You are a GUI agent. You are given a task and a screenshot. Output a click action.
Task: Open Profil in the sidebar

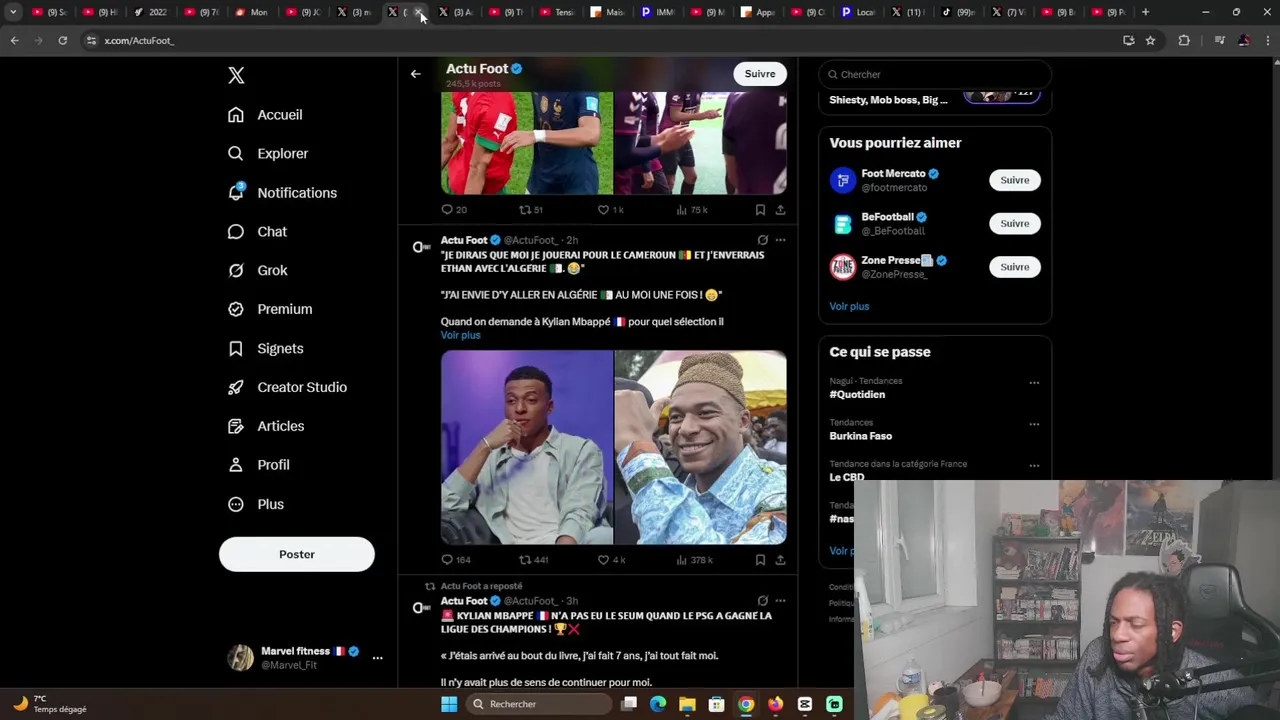tap(258, 466)
